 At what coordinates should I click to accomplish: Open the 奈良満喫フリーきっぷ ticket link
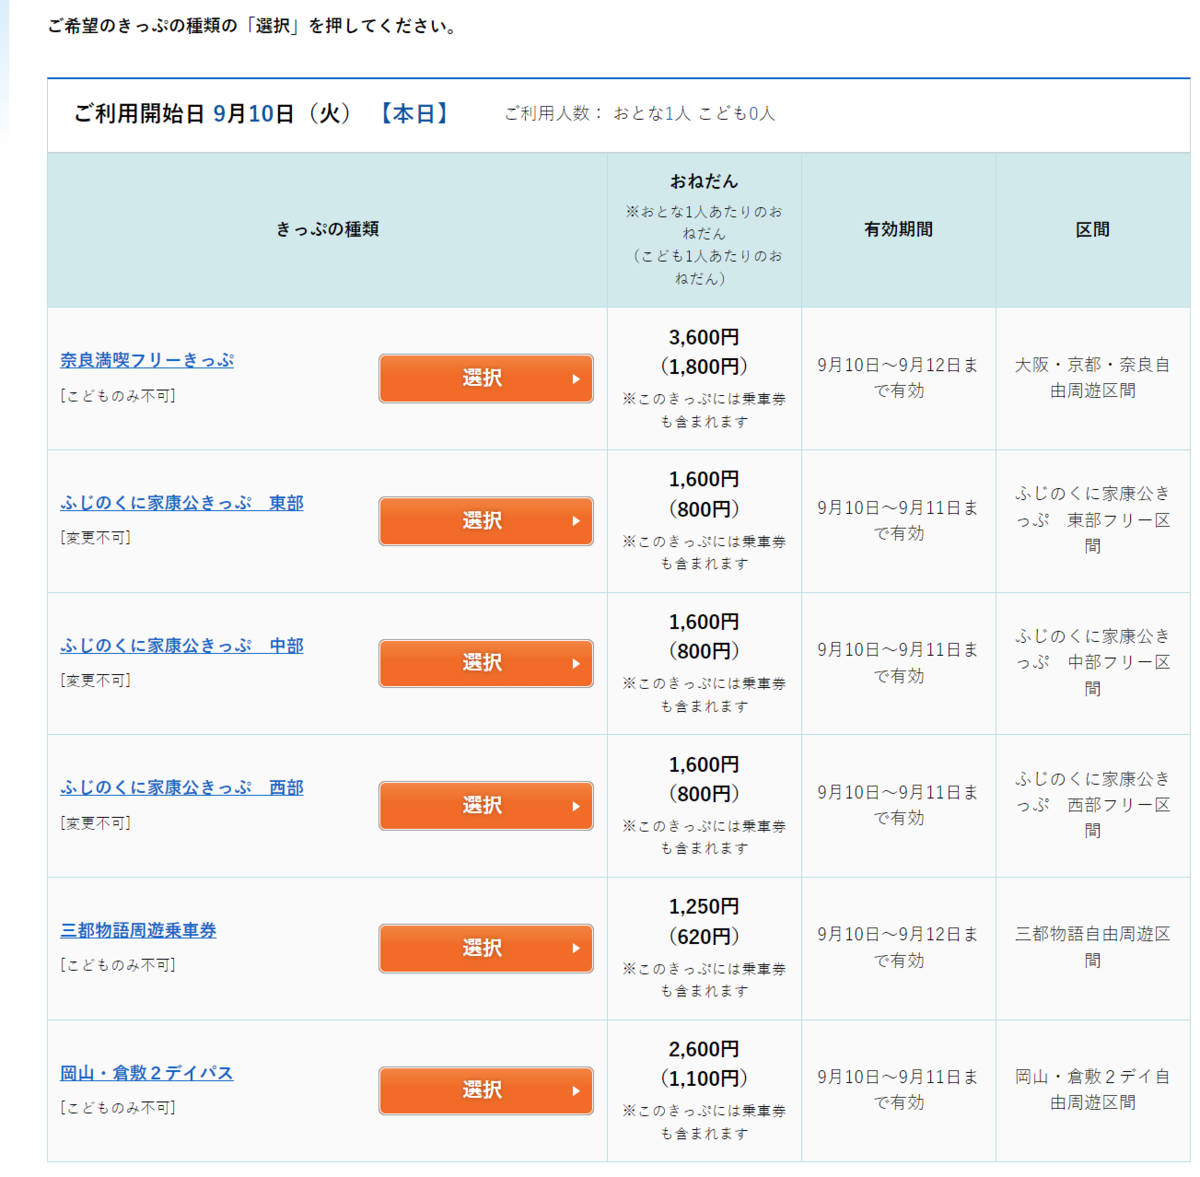coord(147,360)
